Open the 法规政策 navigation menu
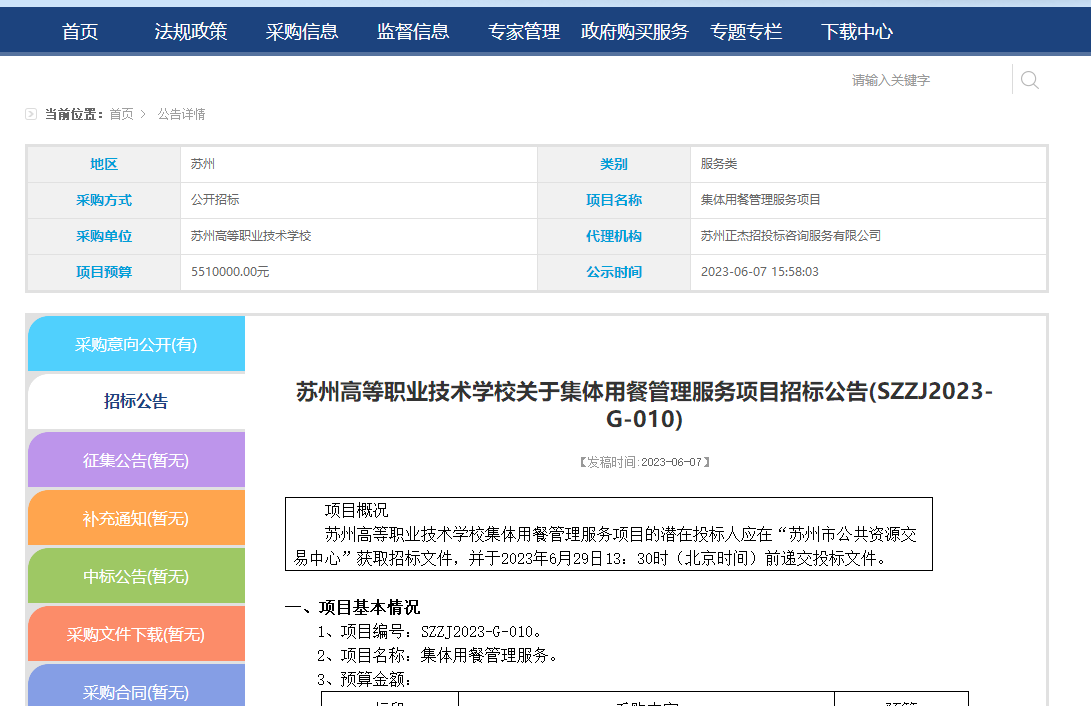 point(191,31)
